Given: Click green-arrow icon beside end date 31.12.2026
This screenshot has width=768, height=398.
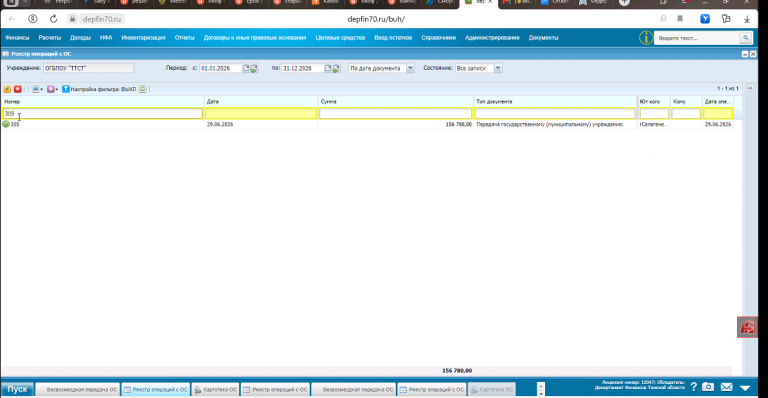Looking at the screenshot, I should coord(336,69).
